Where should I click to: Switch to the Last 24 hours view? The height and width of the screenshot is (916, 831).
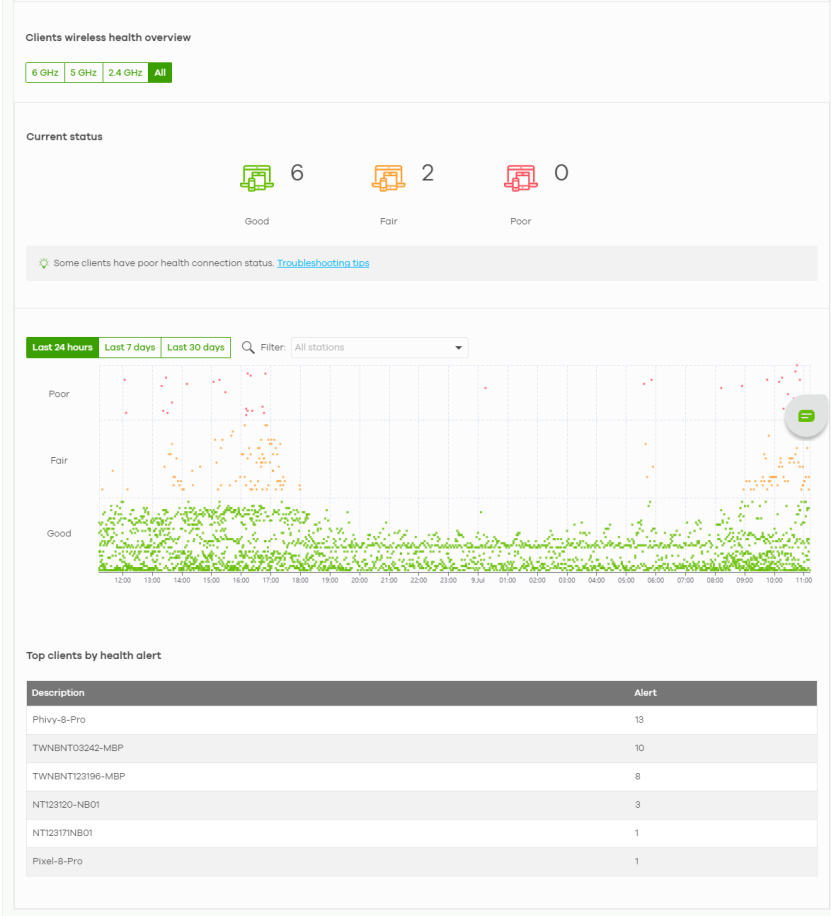(62, 348)
